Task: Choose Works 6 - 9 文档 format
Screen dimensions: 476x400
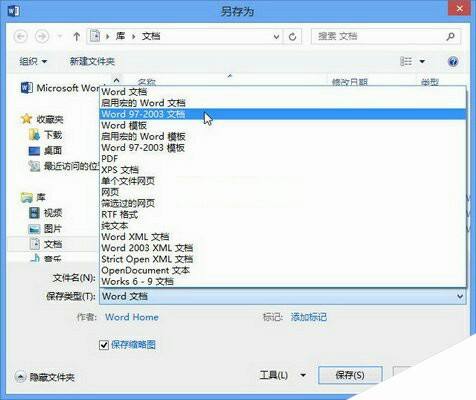Action: [x=283, y=282]
